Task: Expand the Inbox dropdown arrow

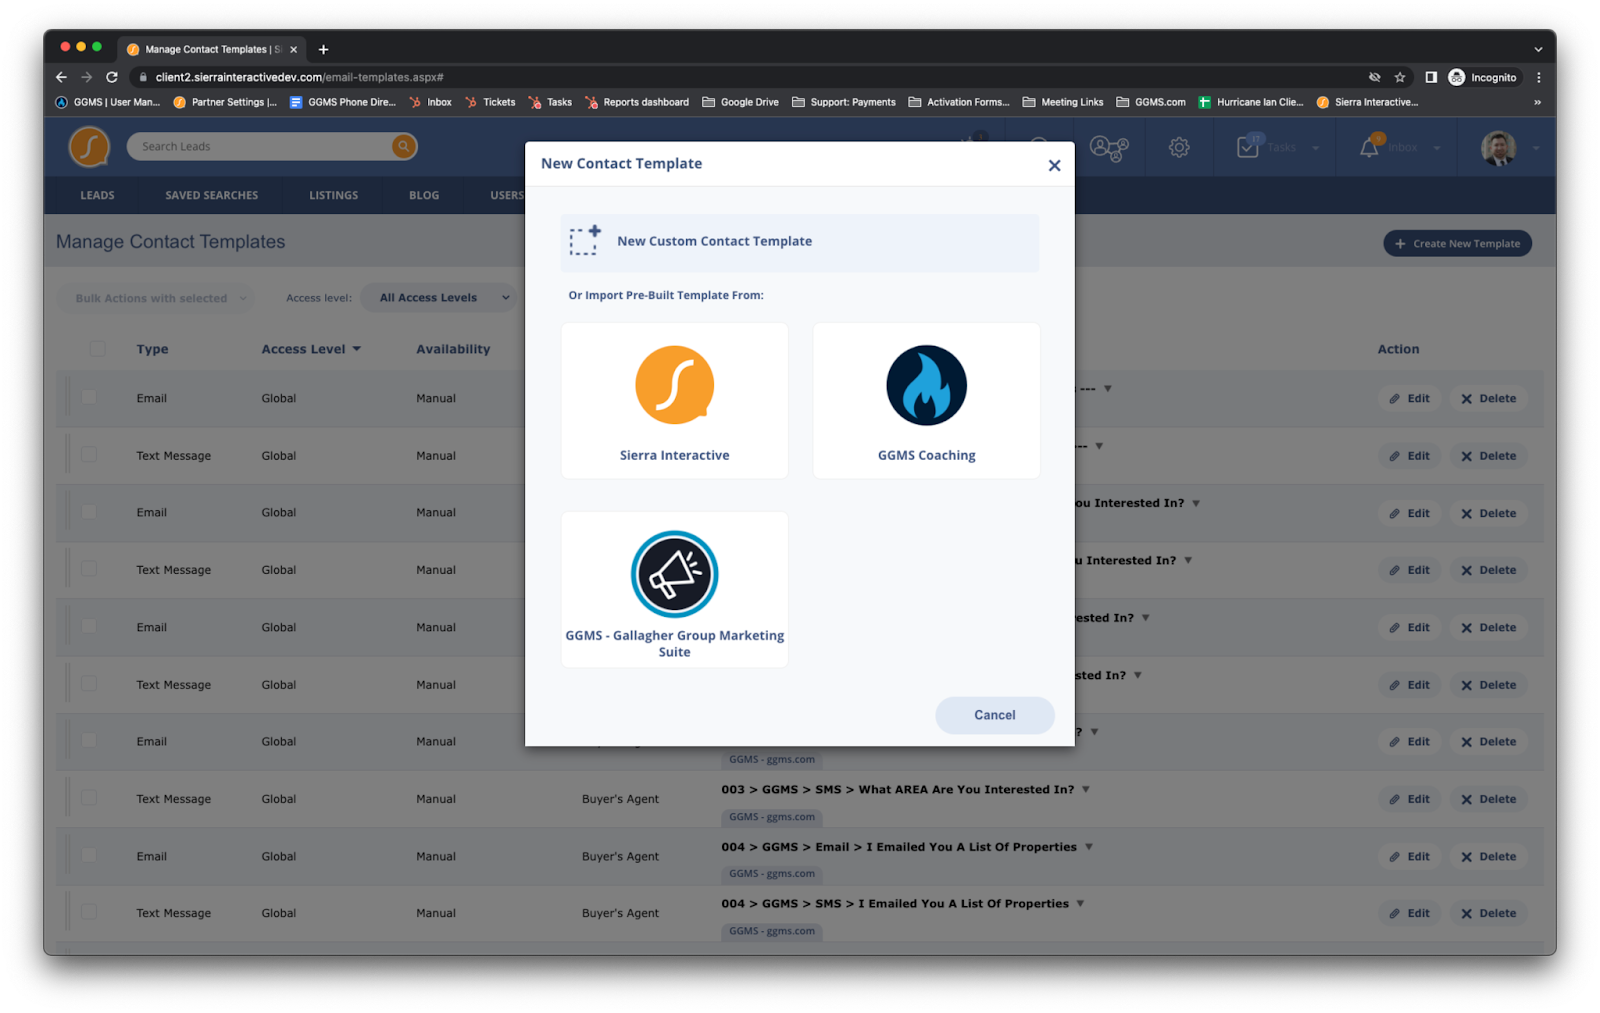Action: [x=1436, y=148]
